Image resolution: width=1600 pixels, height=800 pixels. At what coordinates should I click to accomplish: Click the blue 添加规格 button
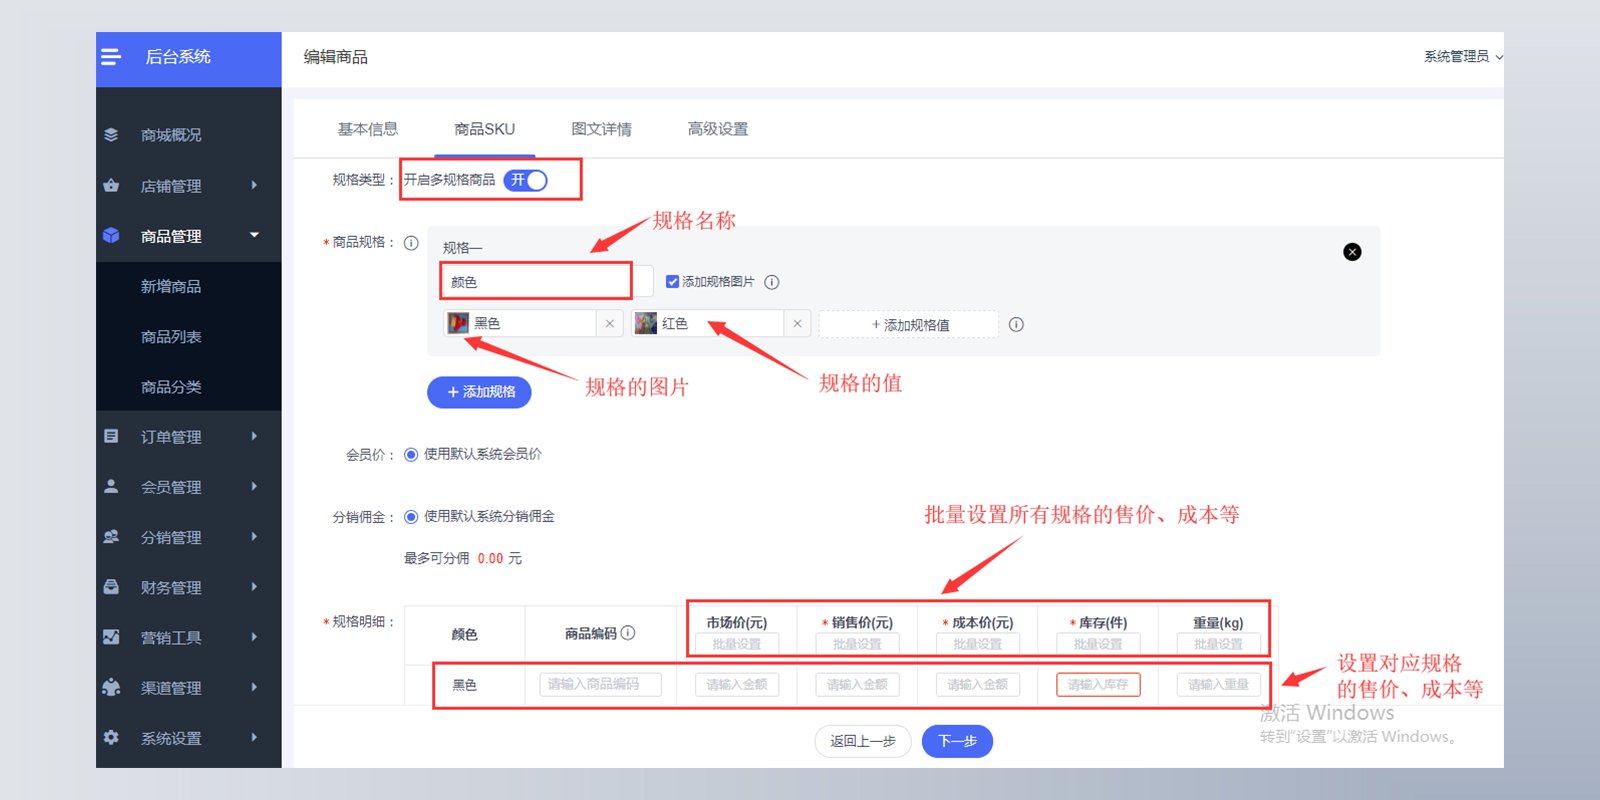479,392
